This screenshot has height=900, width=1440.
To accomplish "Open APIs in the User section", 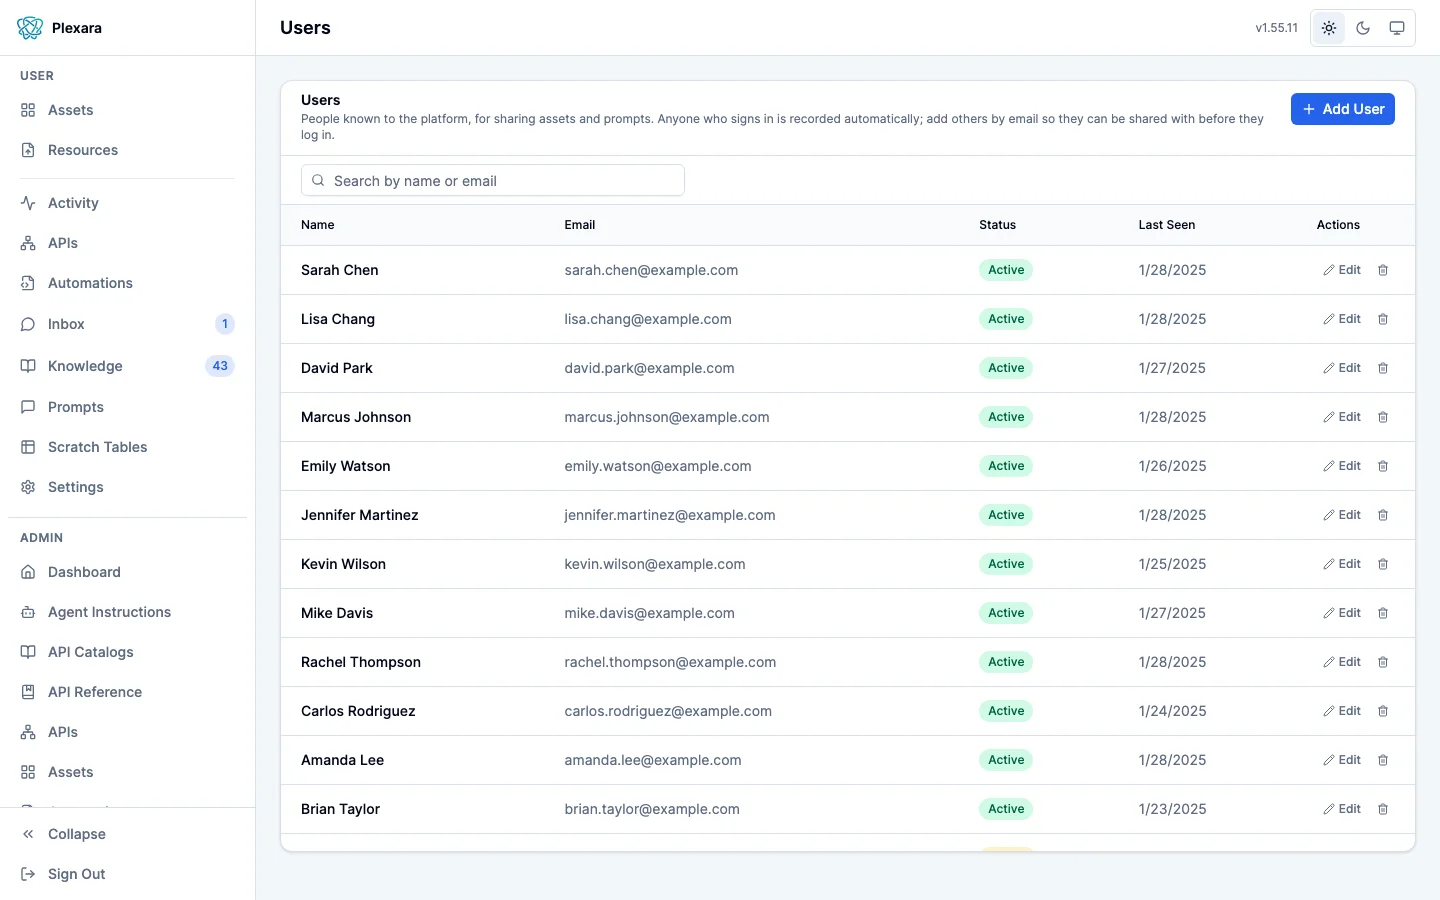I will click(127, 243).
